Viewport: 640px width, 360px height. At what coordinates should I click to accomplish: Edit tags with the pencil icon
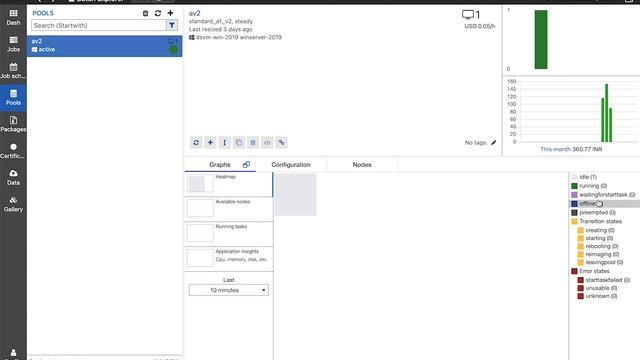point(493,142)
